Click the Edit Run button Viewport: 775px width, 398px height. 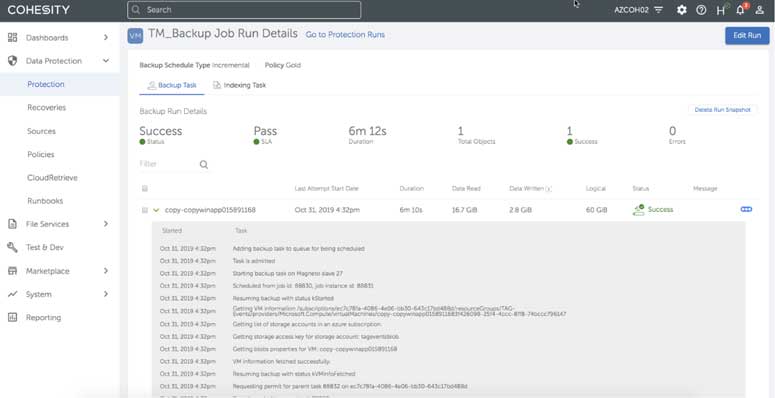point(747,36)
